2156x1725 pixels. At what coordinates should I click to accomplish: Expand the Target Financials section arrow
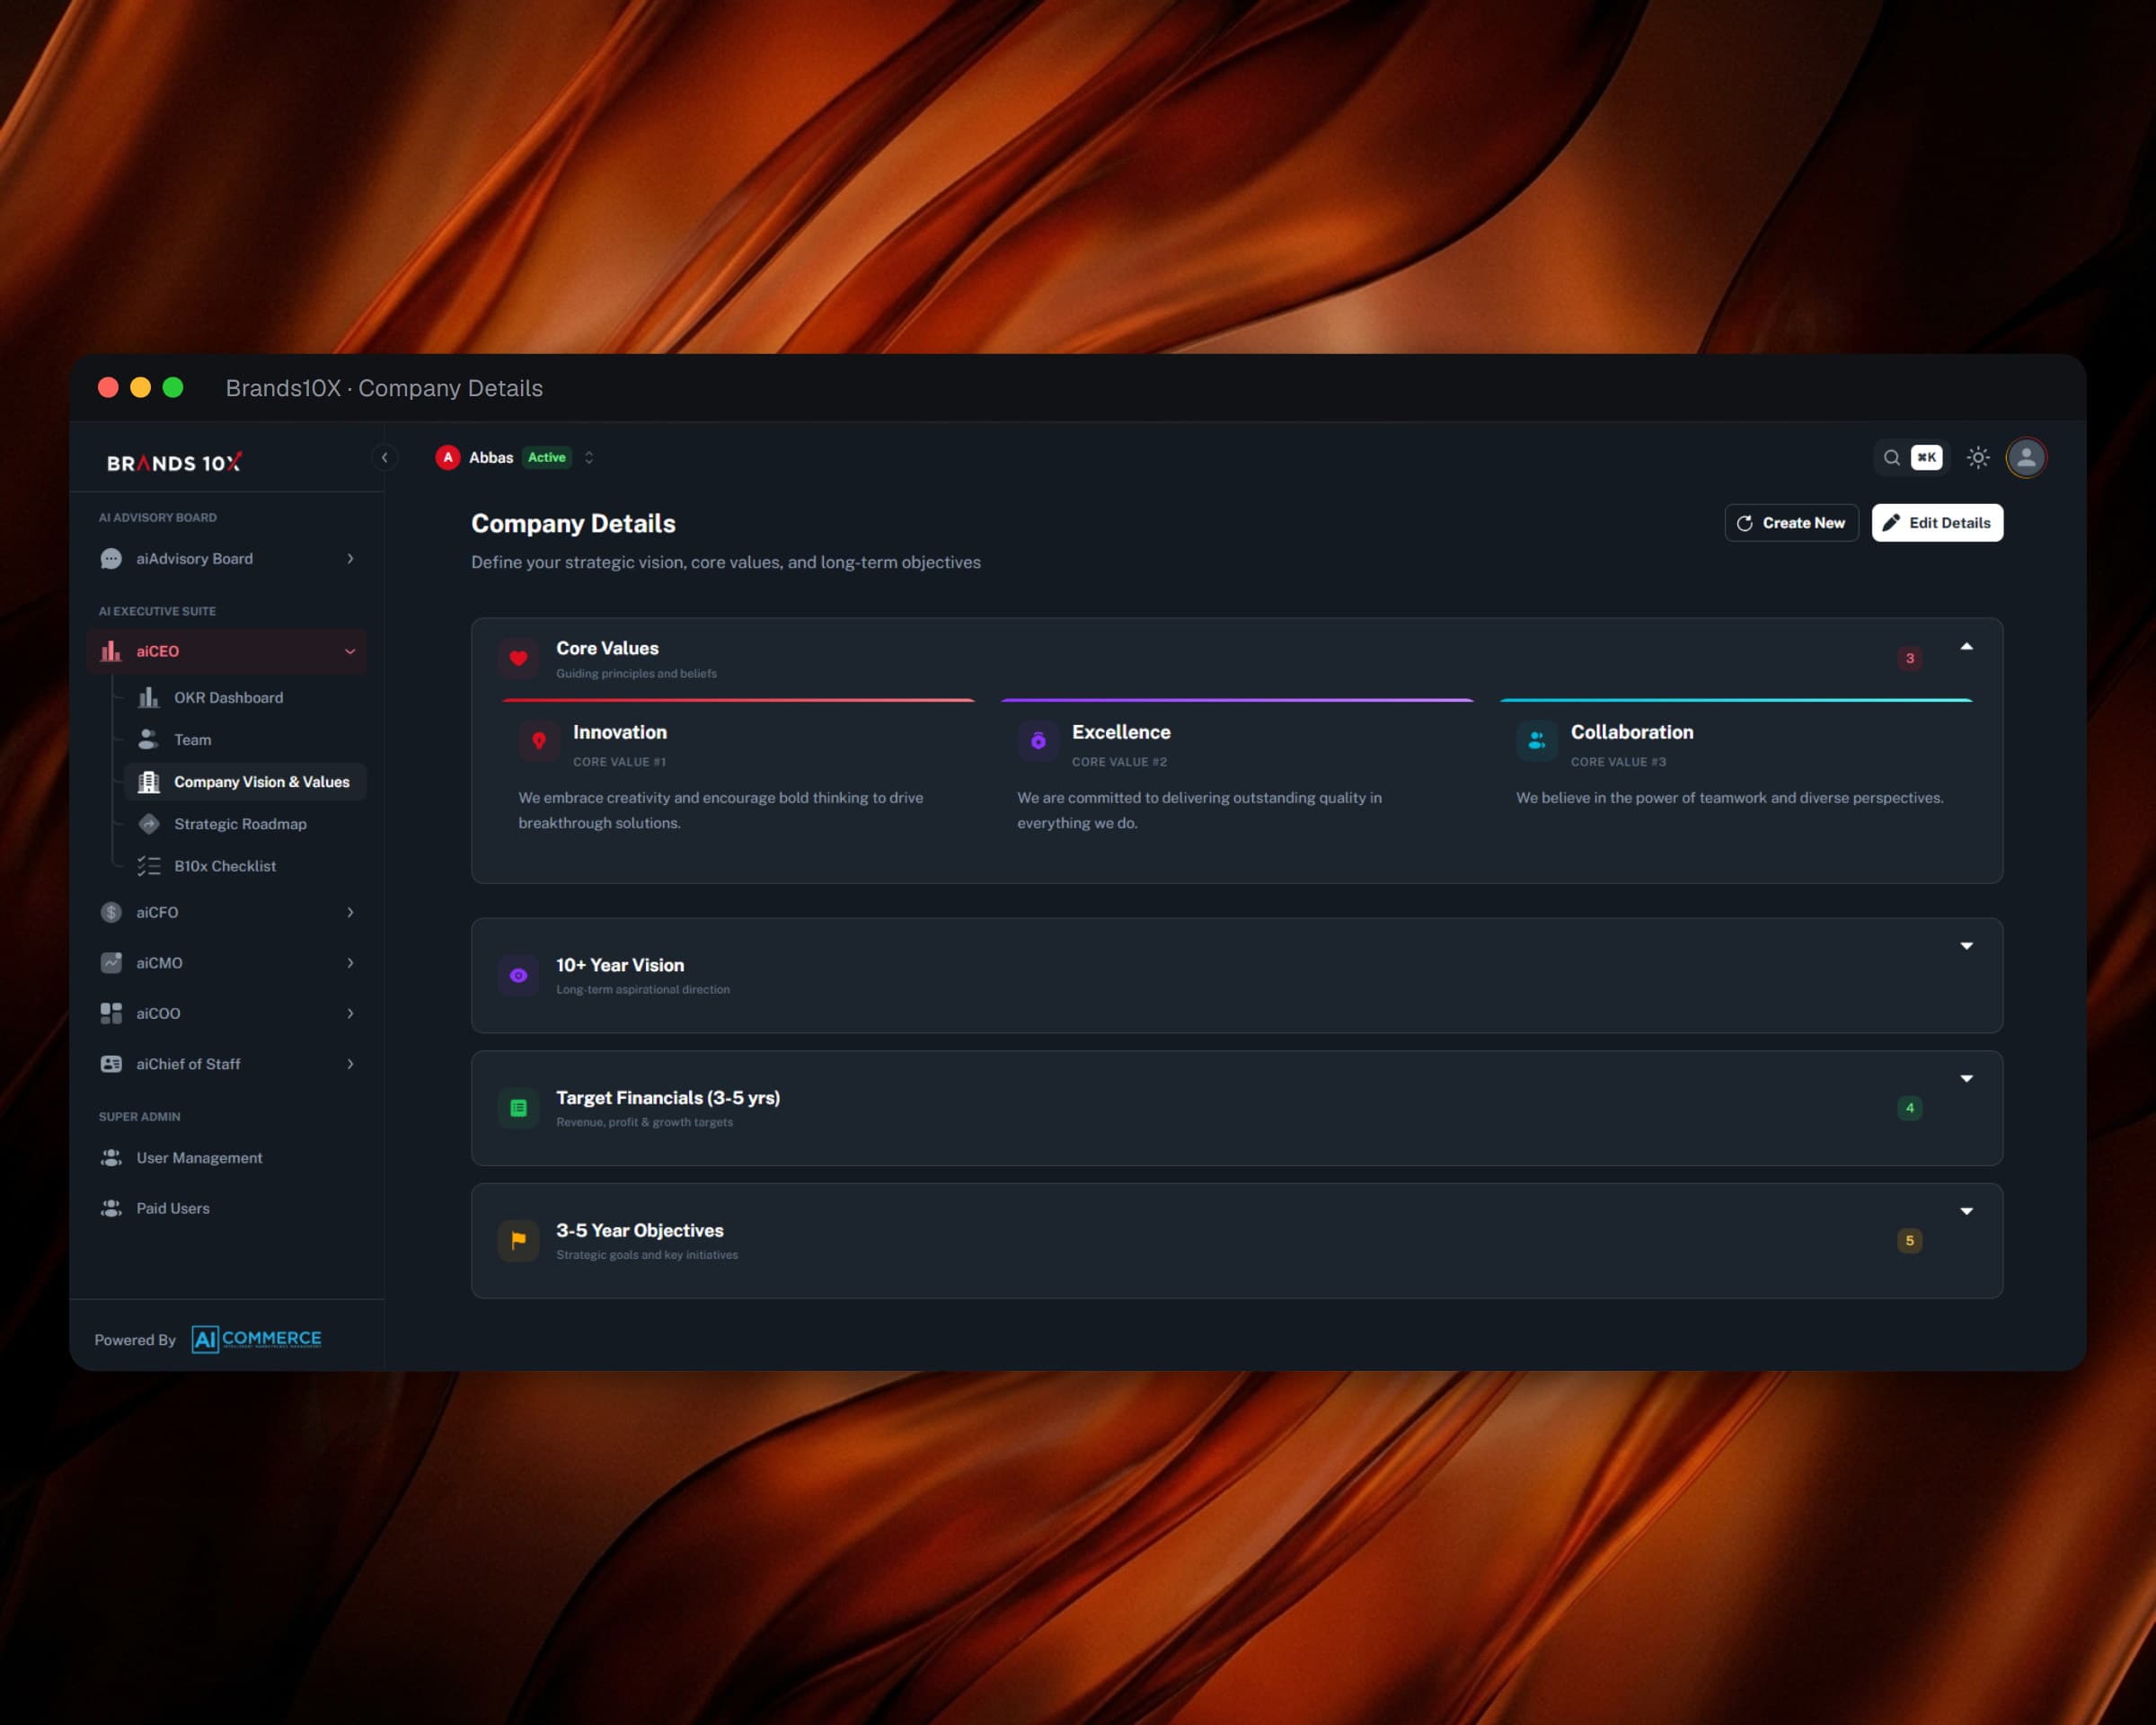(1966, 1078)
